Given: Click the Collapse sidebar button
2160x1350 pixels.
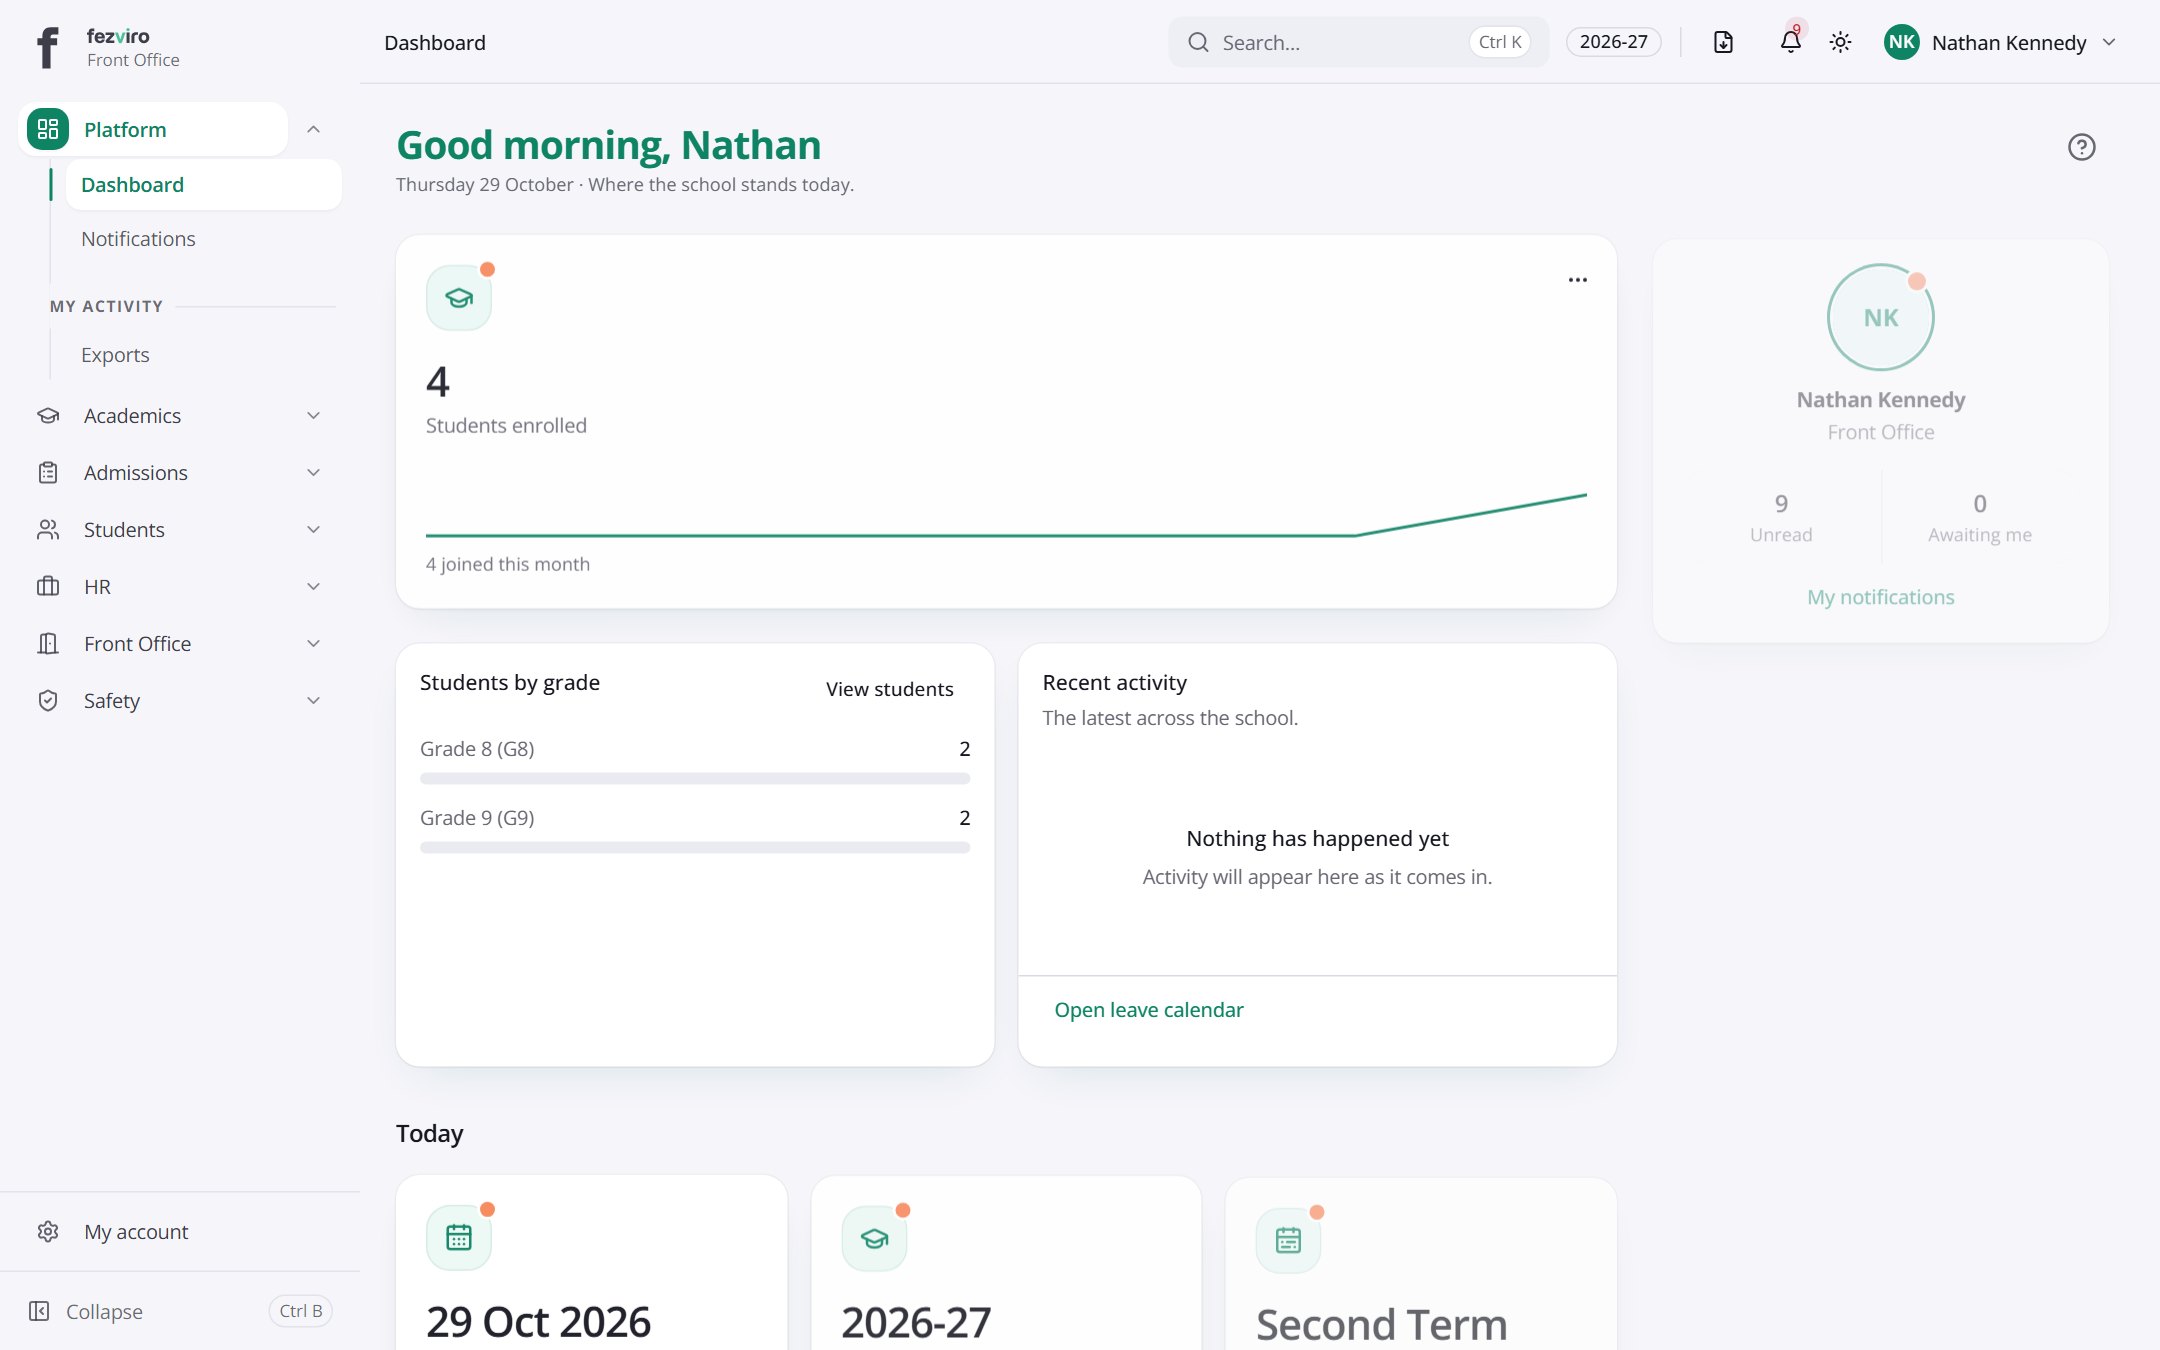Looking at the screenshot, I should pos(180,1311).
